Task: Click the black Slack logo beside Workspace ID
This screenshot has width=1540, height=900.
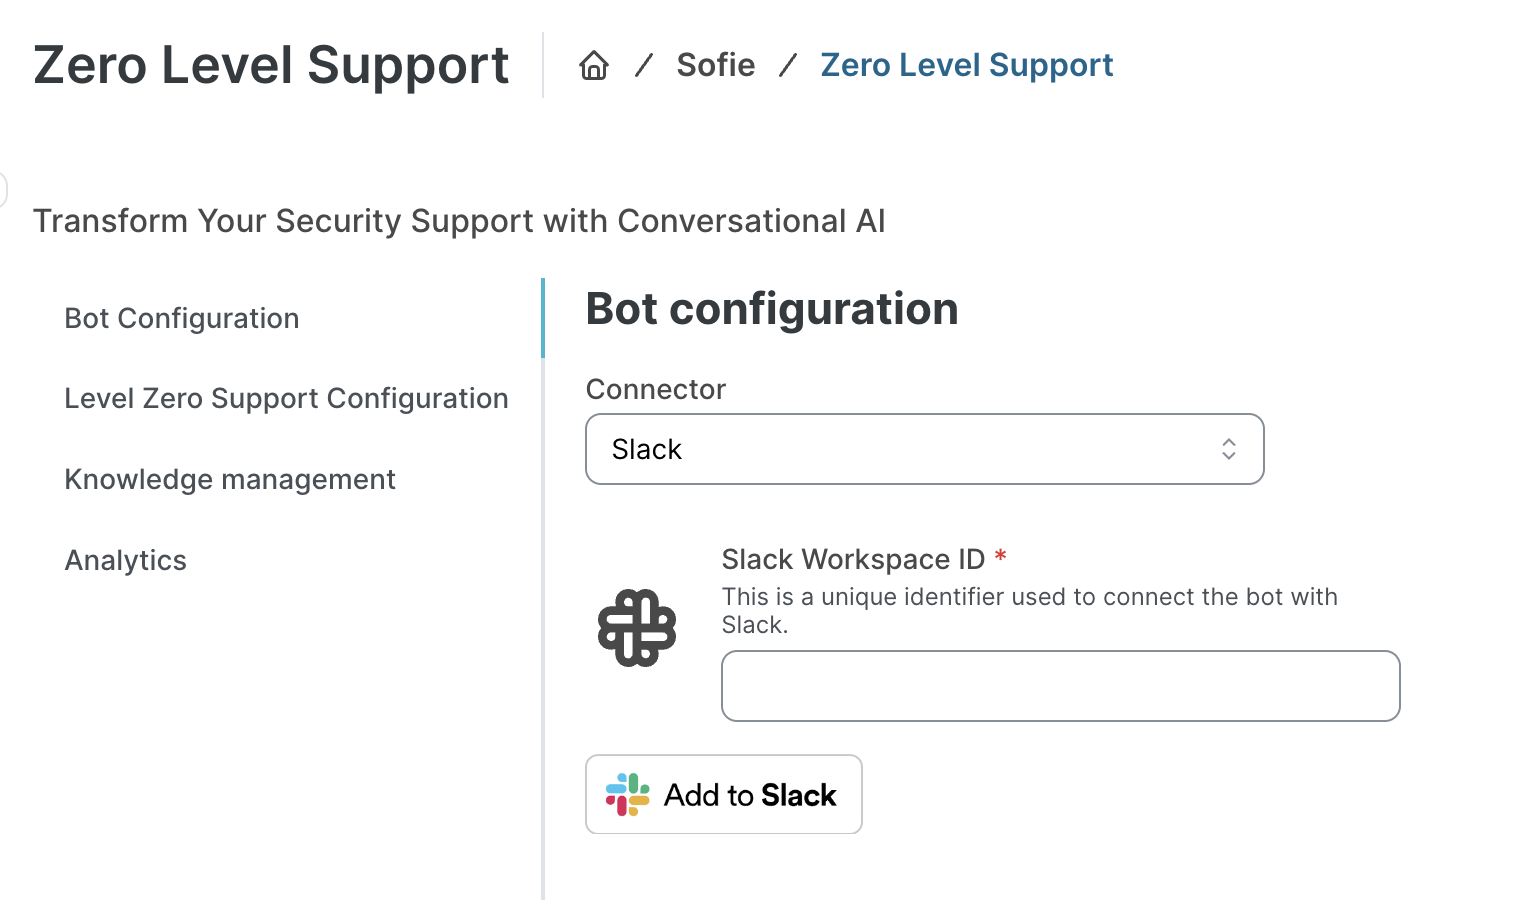Action: (x=637, y=627)
